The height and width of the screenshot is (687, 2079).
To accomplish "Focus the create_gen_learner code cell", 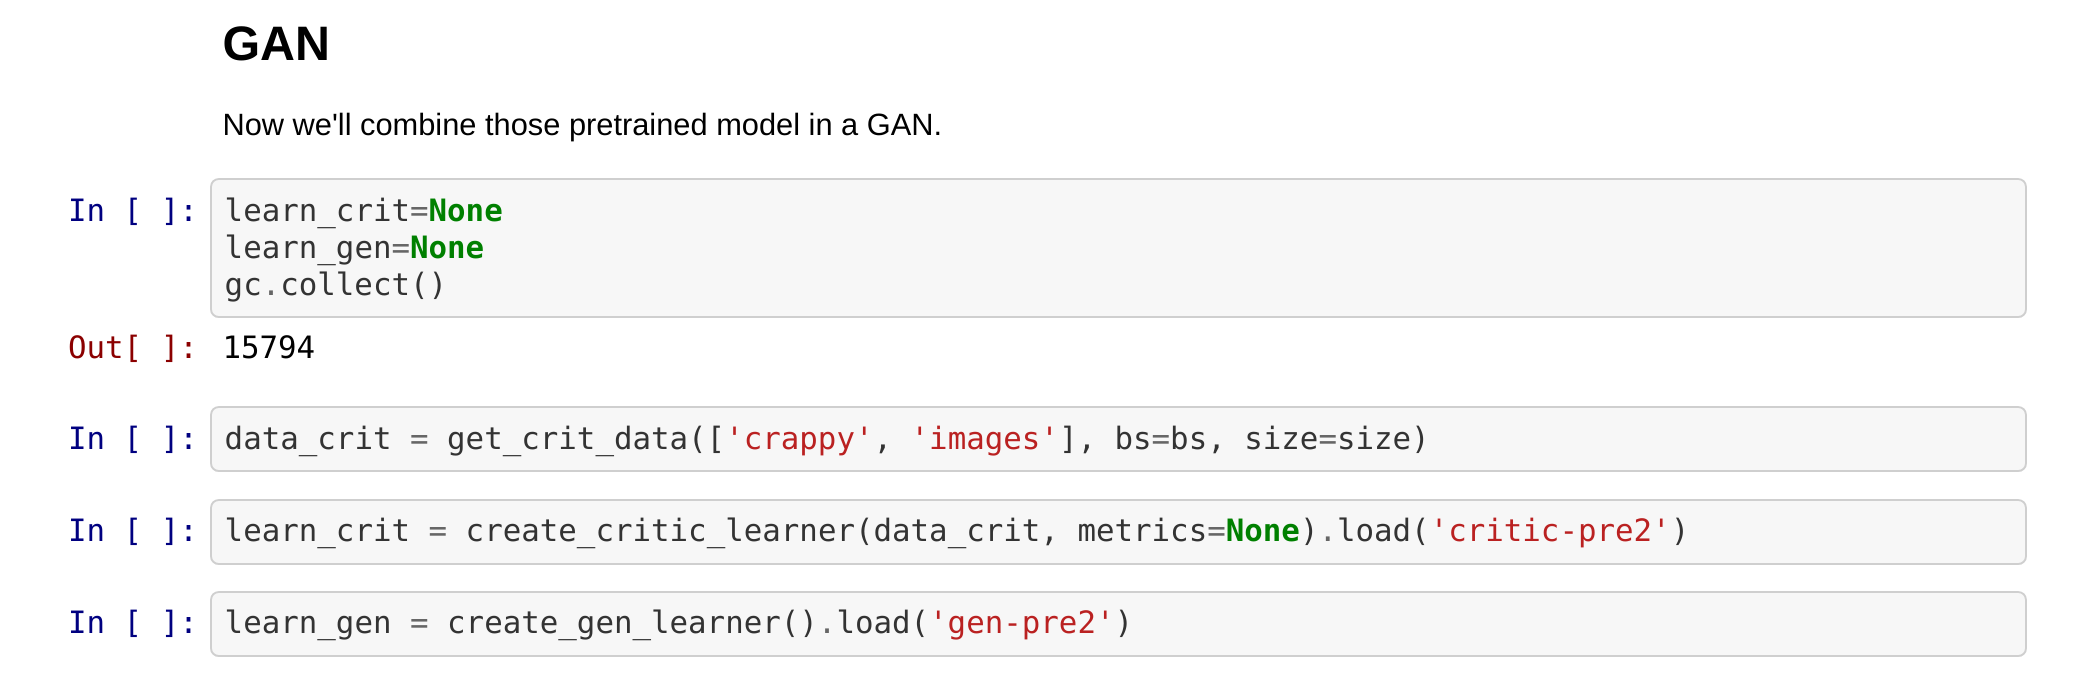I will [x=1118, y=624].
